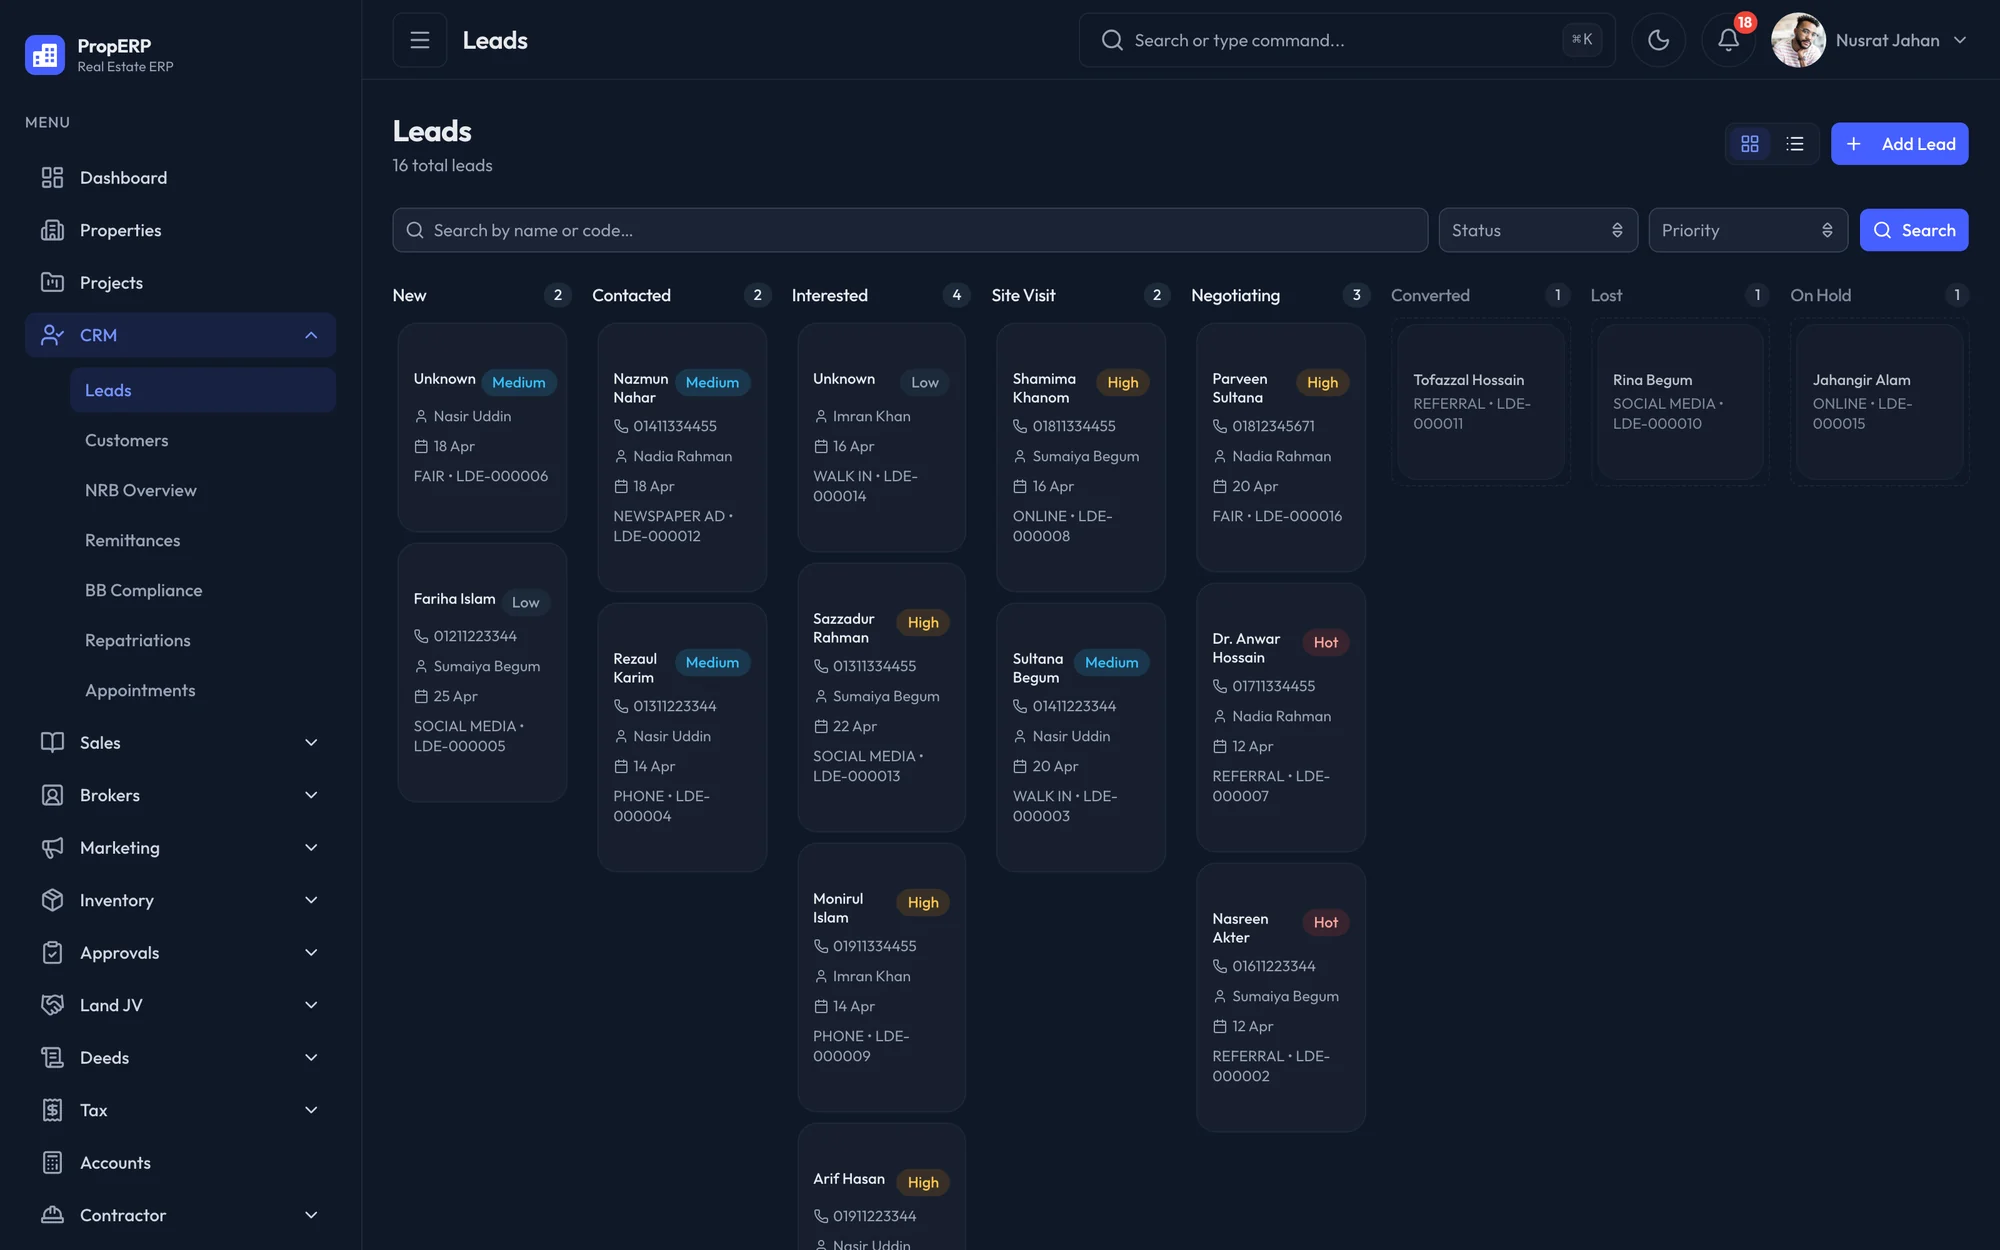Viewport: 2000px width, 1250px height.
Task: Click the Projects folder icon
Action: point(52,283)
